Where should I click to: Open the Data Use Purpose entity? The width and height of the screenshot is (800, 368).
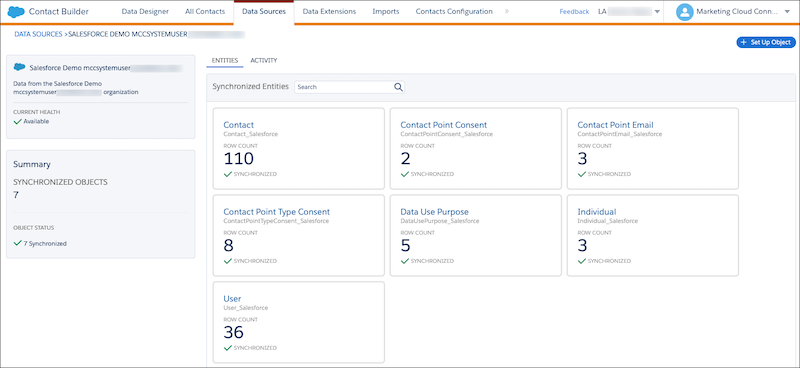(x=434, y=212)
